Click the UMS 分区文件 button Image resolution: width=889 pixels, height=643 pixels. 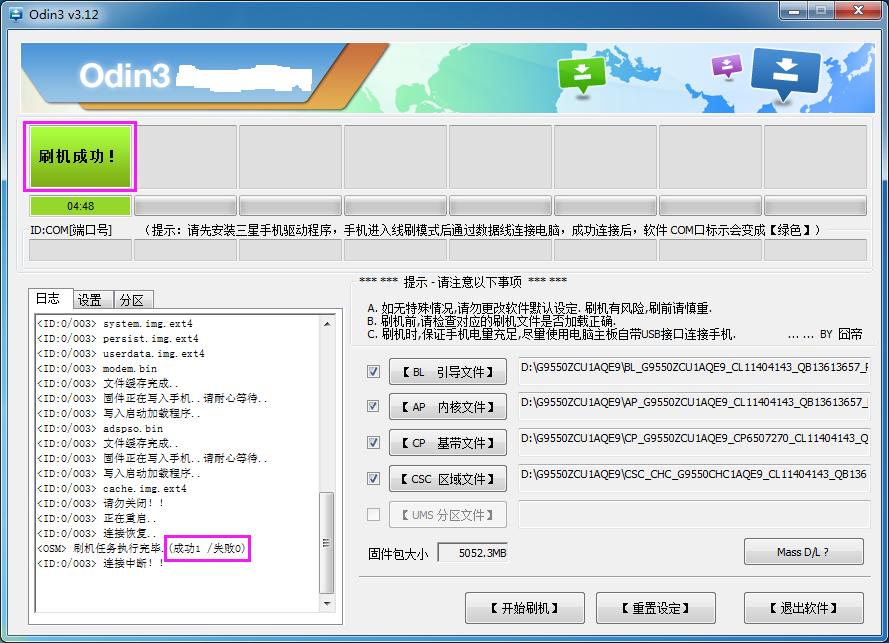pyautogui.click(x=447, y=515)
